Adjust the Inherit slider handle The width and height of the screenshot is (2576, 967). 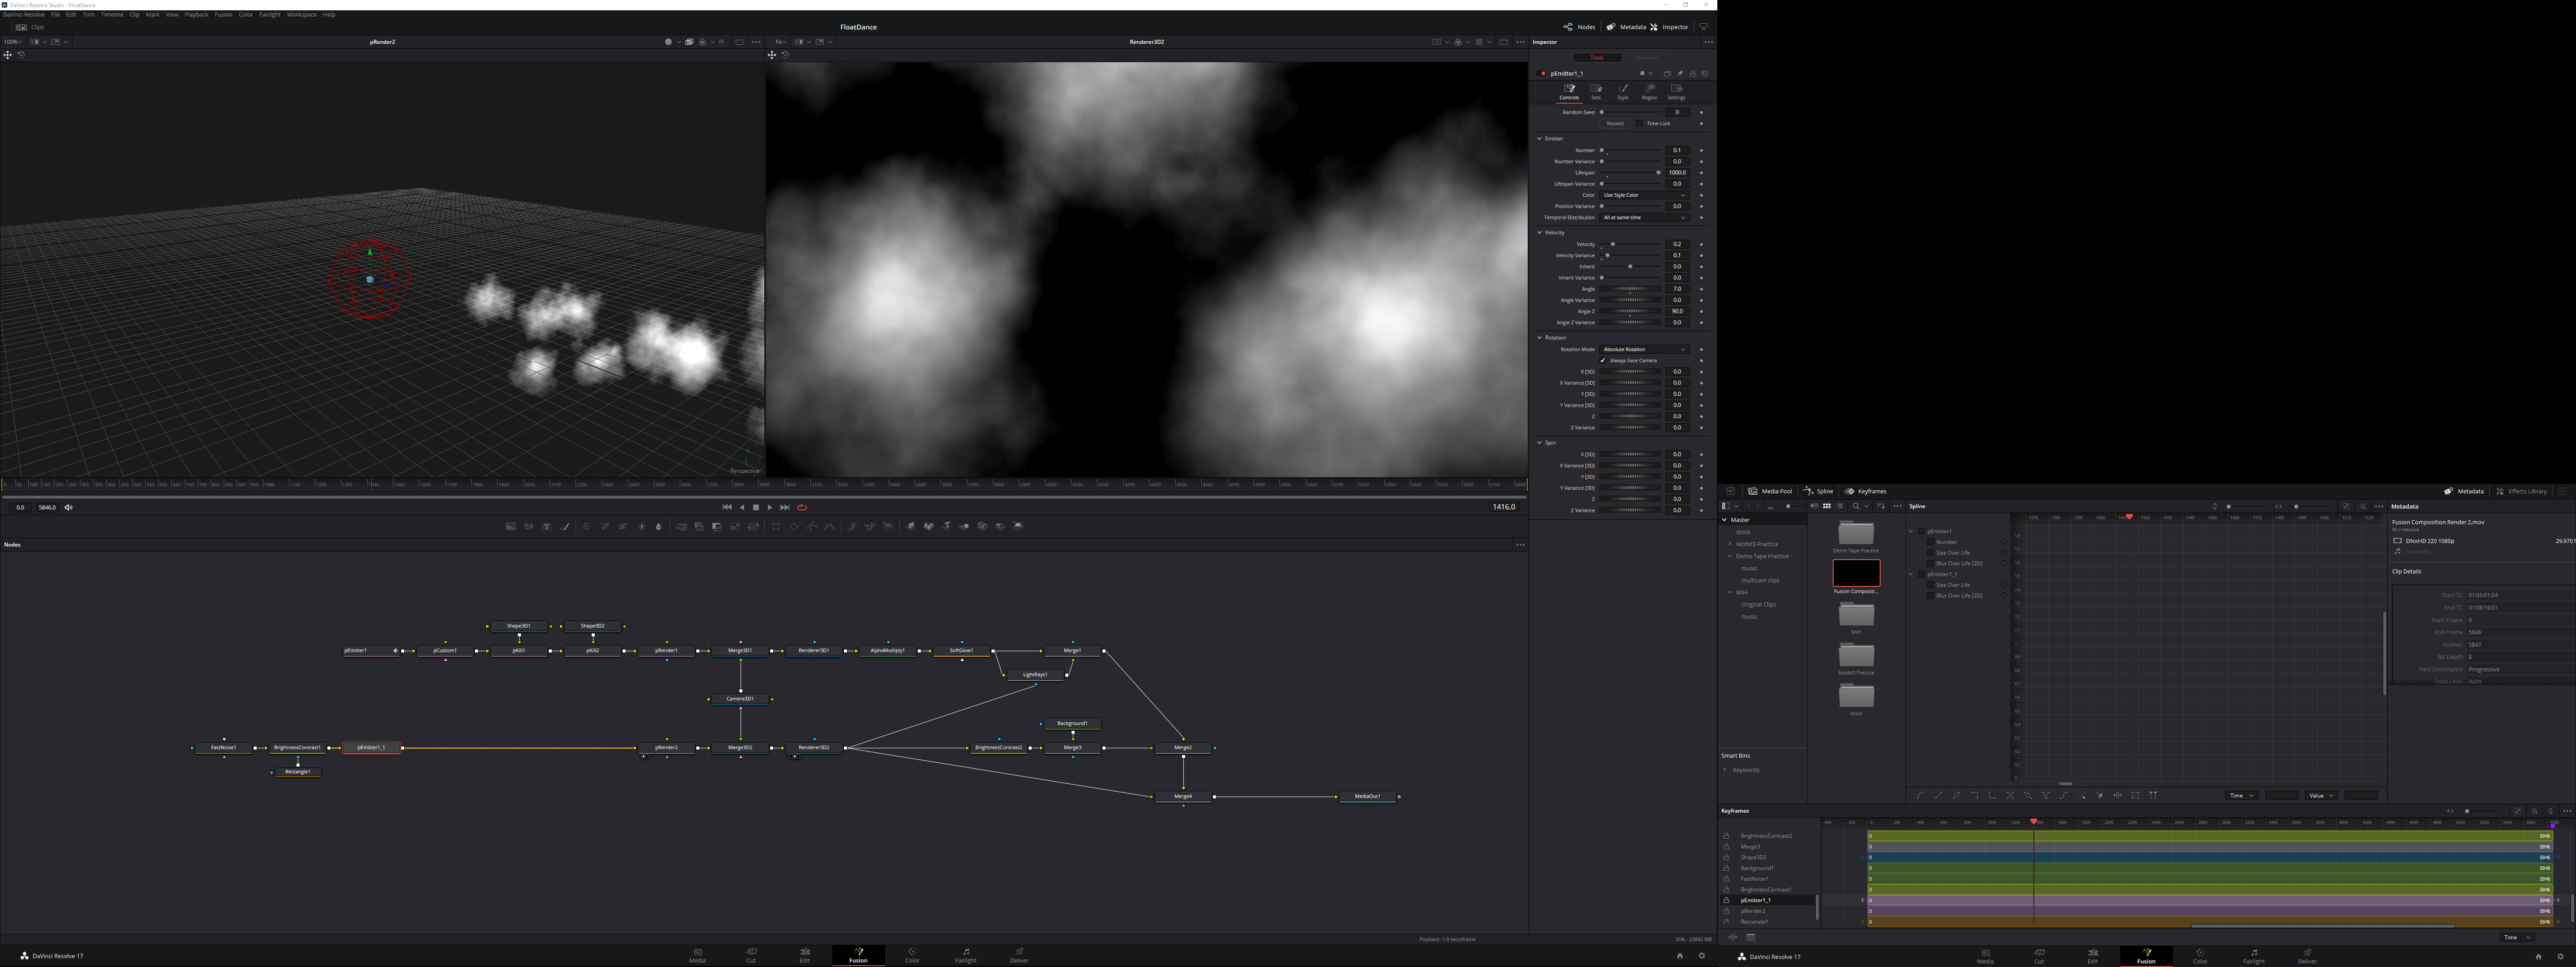pos(1630,267)
